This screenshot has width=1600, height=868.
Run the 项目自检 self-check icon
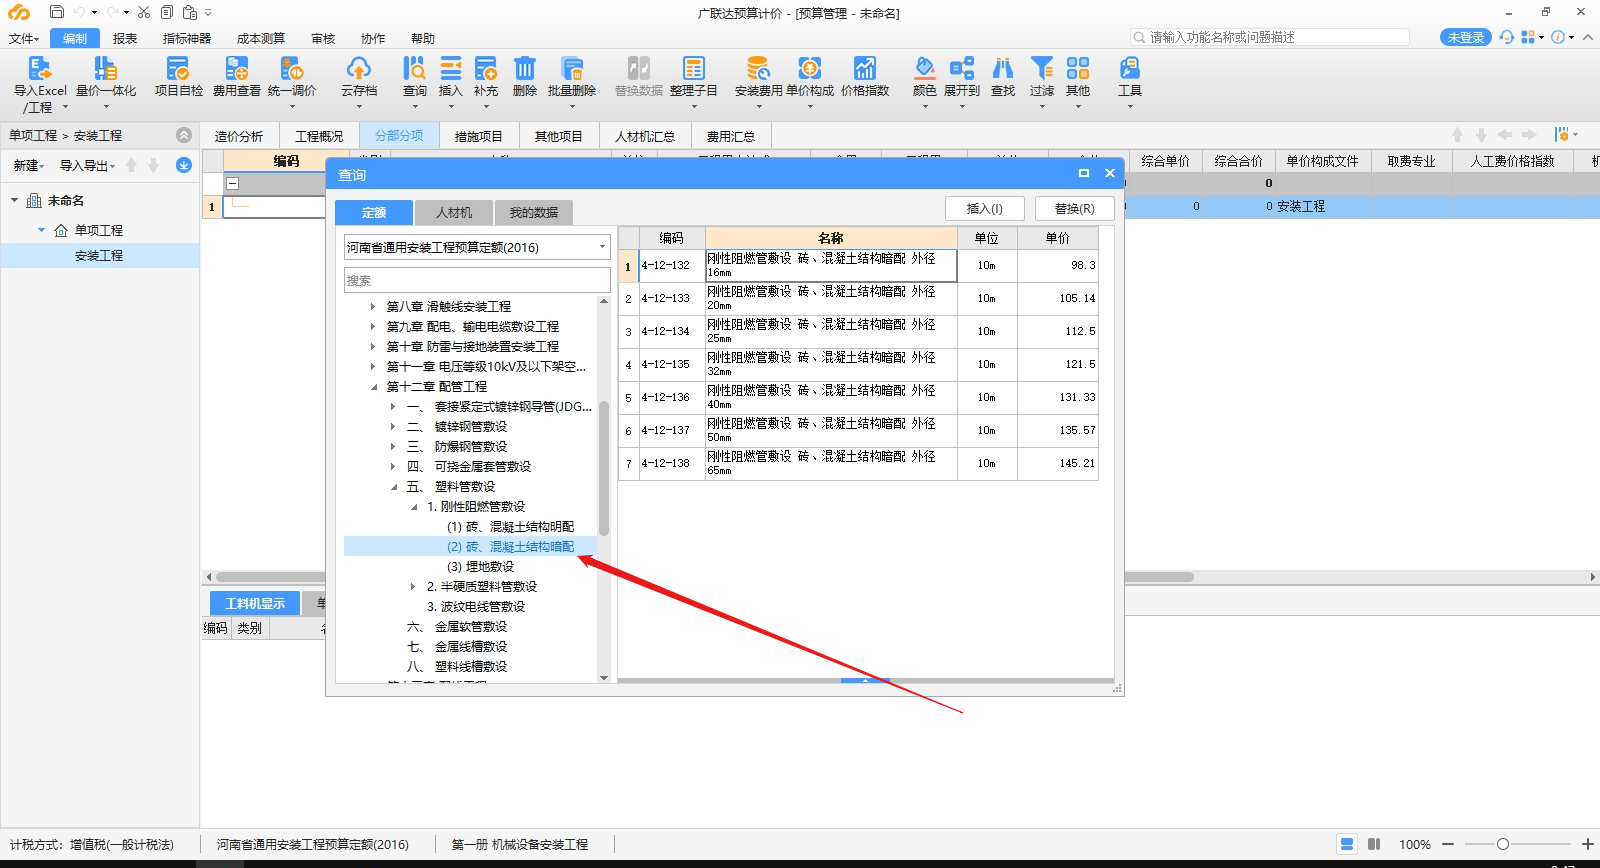click(179, 78)
